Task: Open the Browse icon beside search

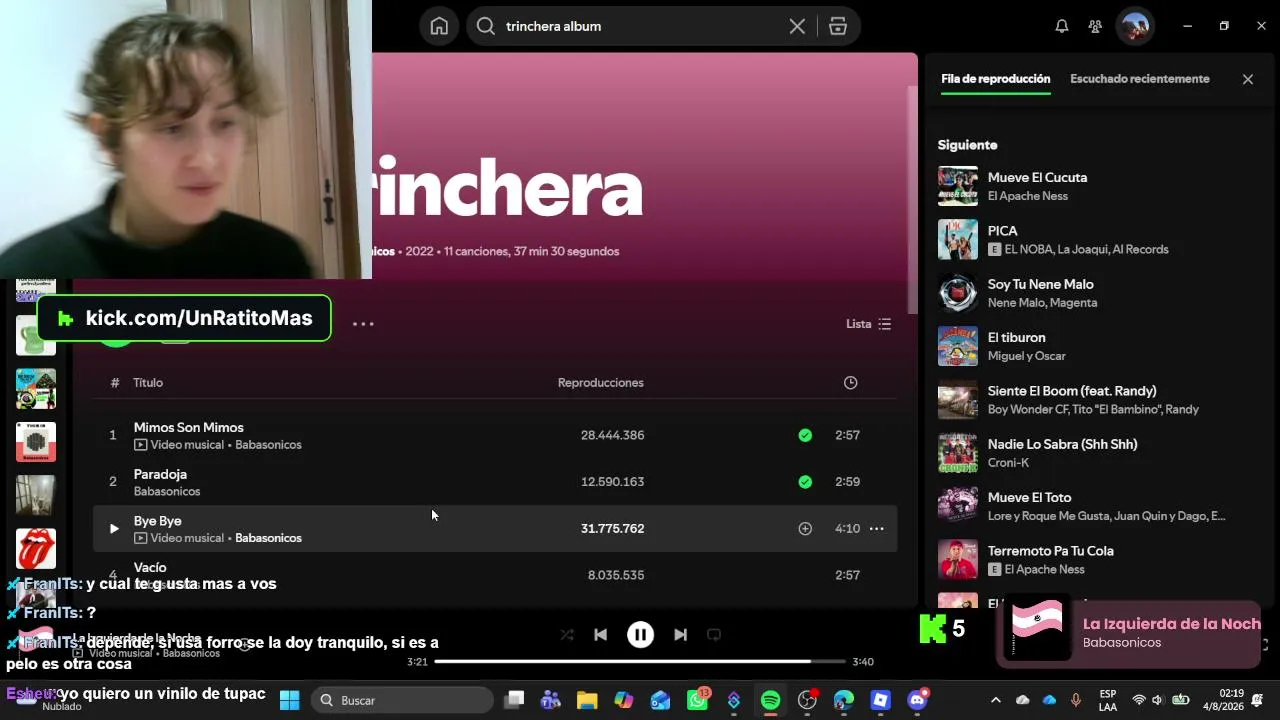Action: pyautogui.click(x=838, y=26)
